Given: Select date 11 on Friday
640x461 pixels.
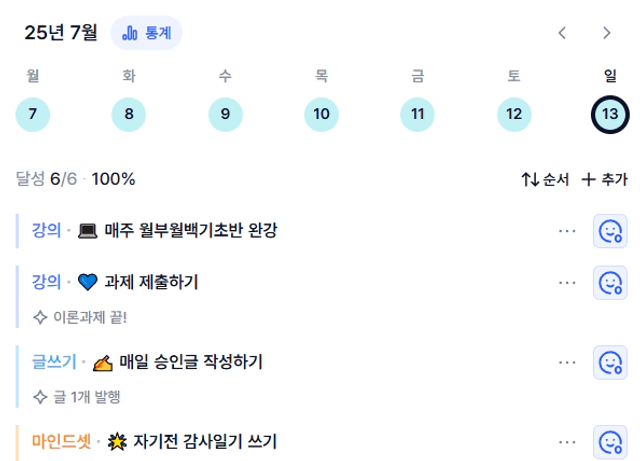Looking at the screenshot, I should coord(417,114).
